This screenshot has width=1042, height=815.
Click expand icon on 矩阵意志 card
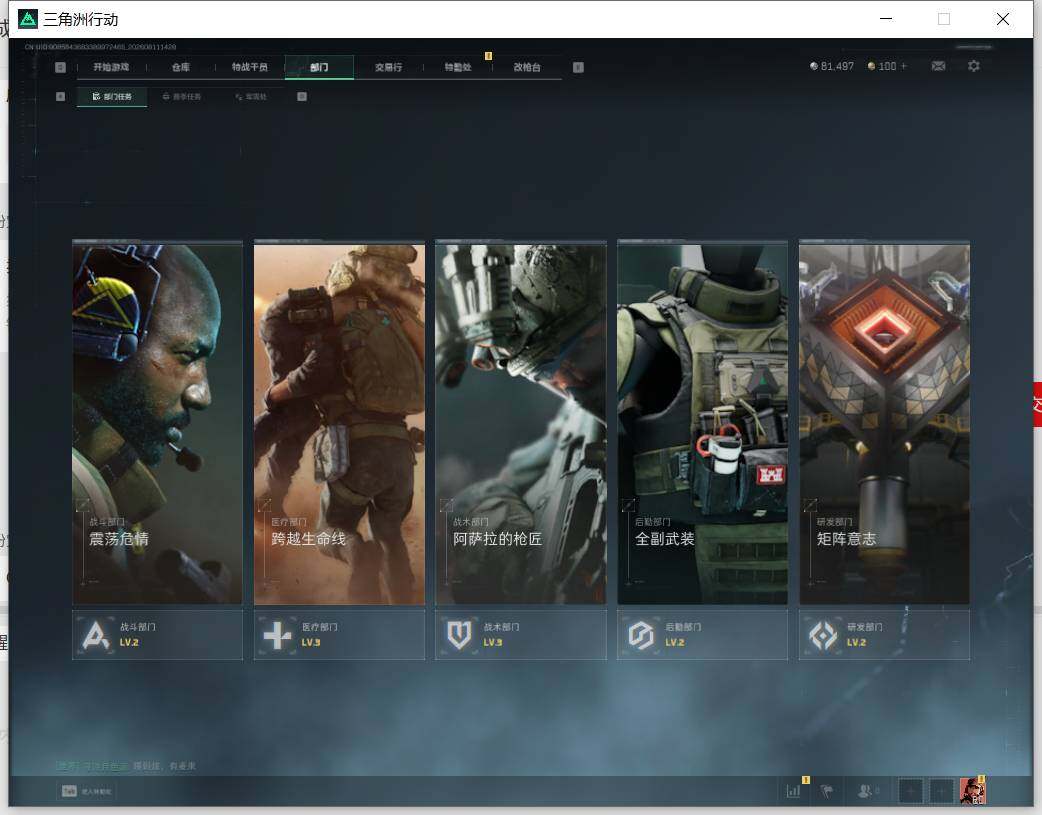810,505
